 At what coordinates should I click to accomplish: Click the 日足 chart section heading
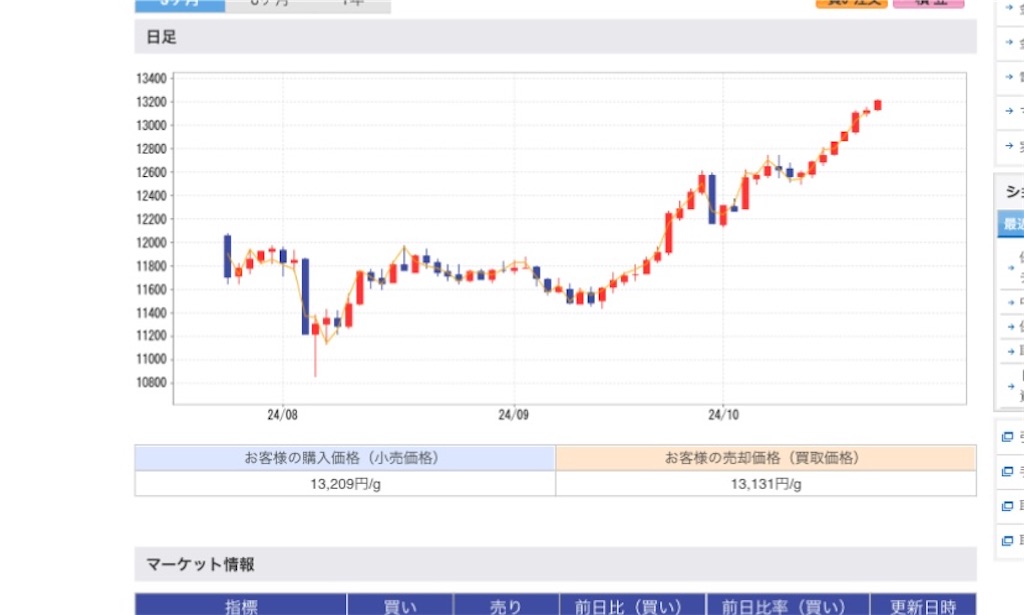(161, 37)
